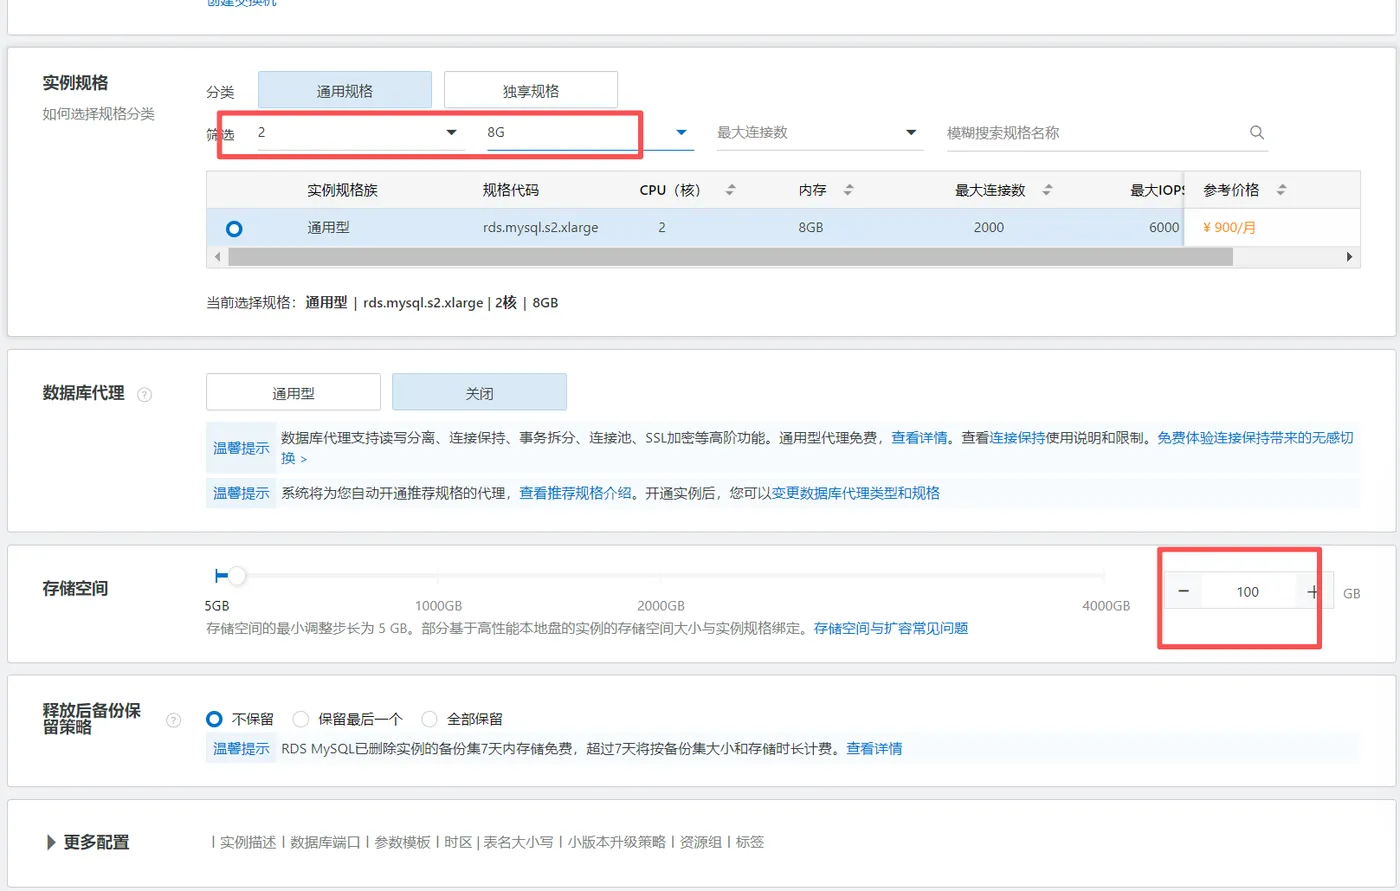Click the rds.mysql.s2.xlarge spec code cell
The width and height of the screenshot is (1400, 891).
point(540,228)
